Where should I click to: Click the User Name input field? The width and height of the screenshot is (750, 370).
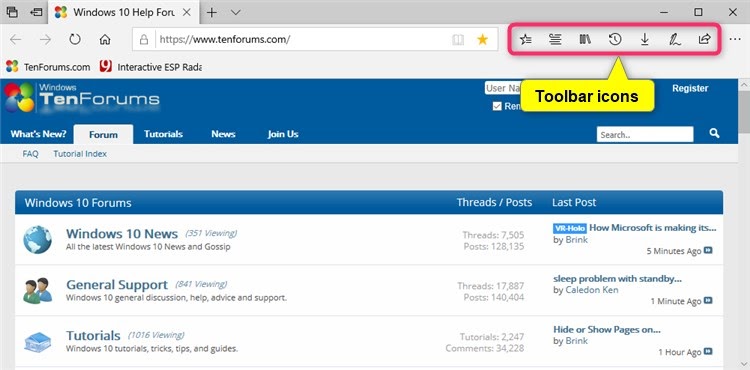(502, 88)
